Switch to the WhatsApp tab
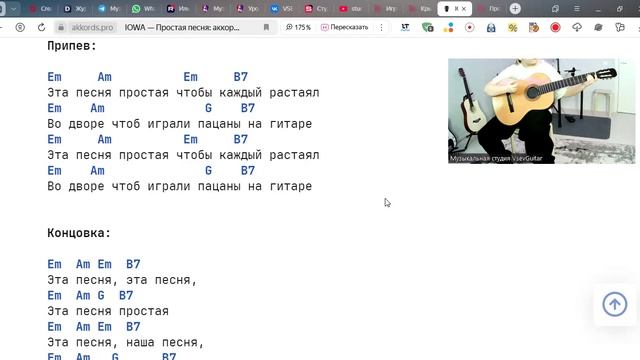The width and height of the screenshot is (640, 360). point(143,9)
